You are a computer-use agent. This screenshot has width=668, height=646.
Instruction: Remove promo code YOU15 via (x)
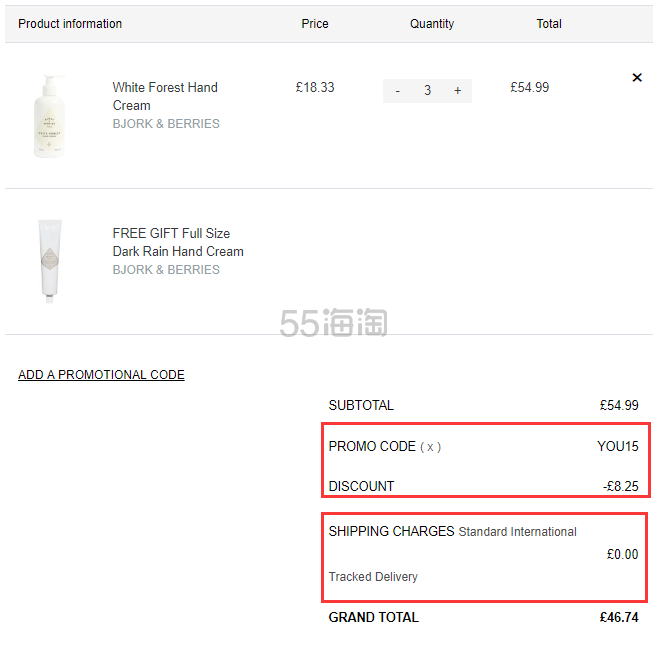(430, 447)
